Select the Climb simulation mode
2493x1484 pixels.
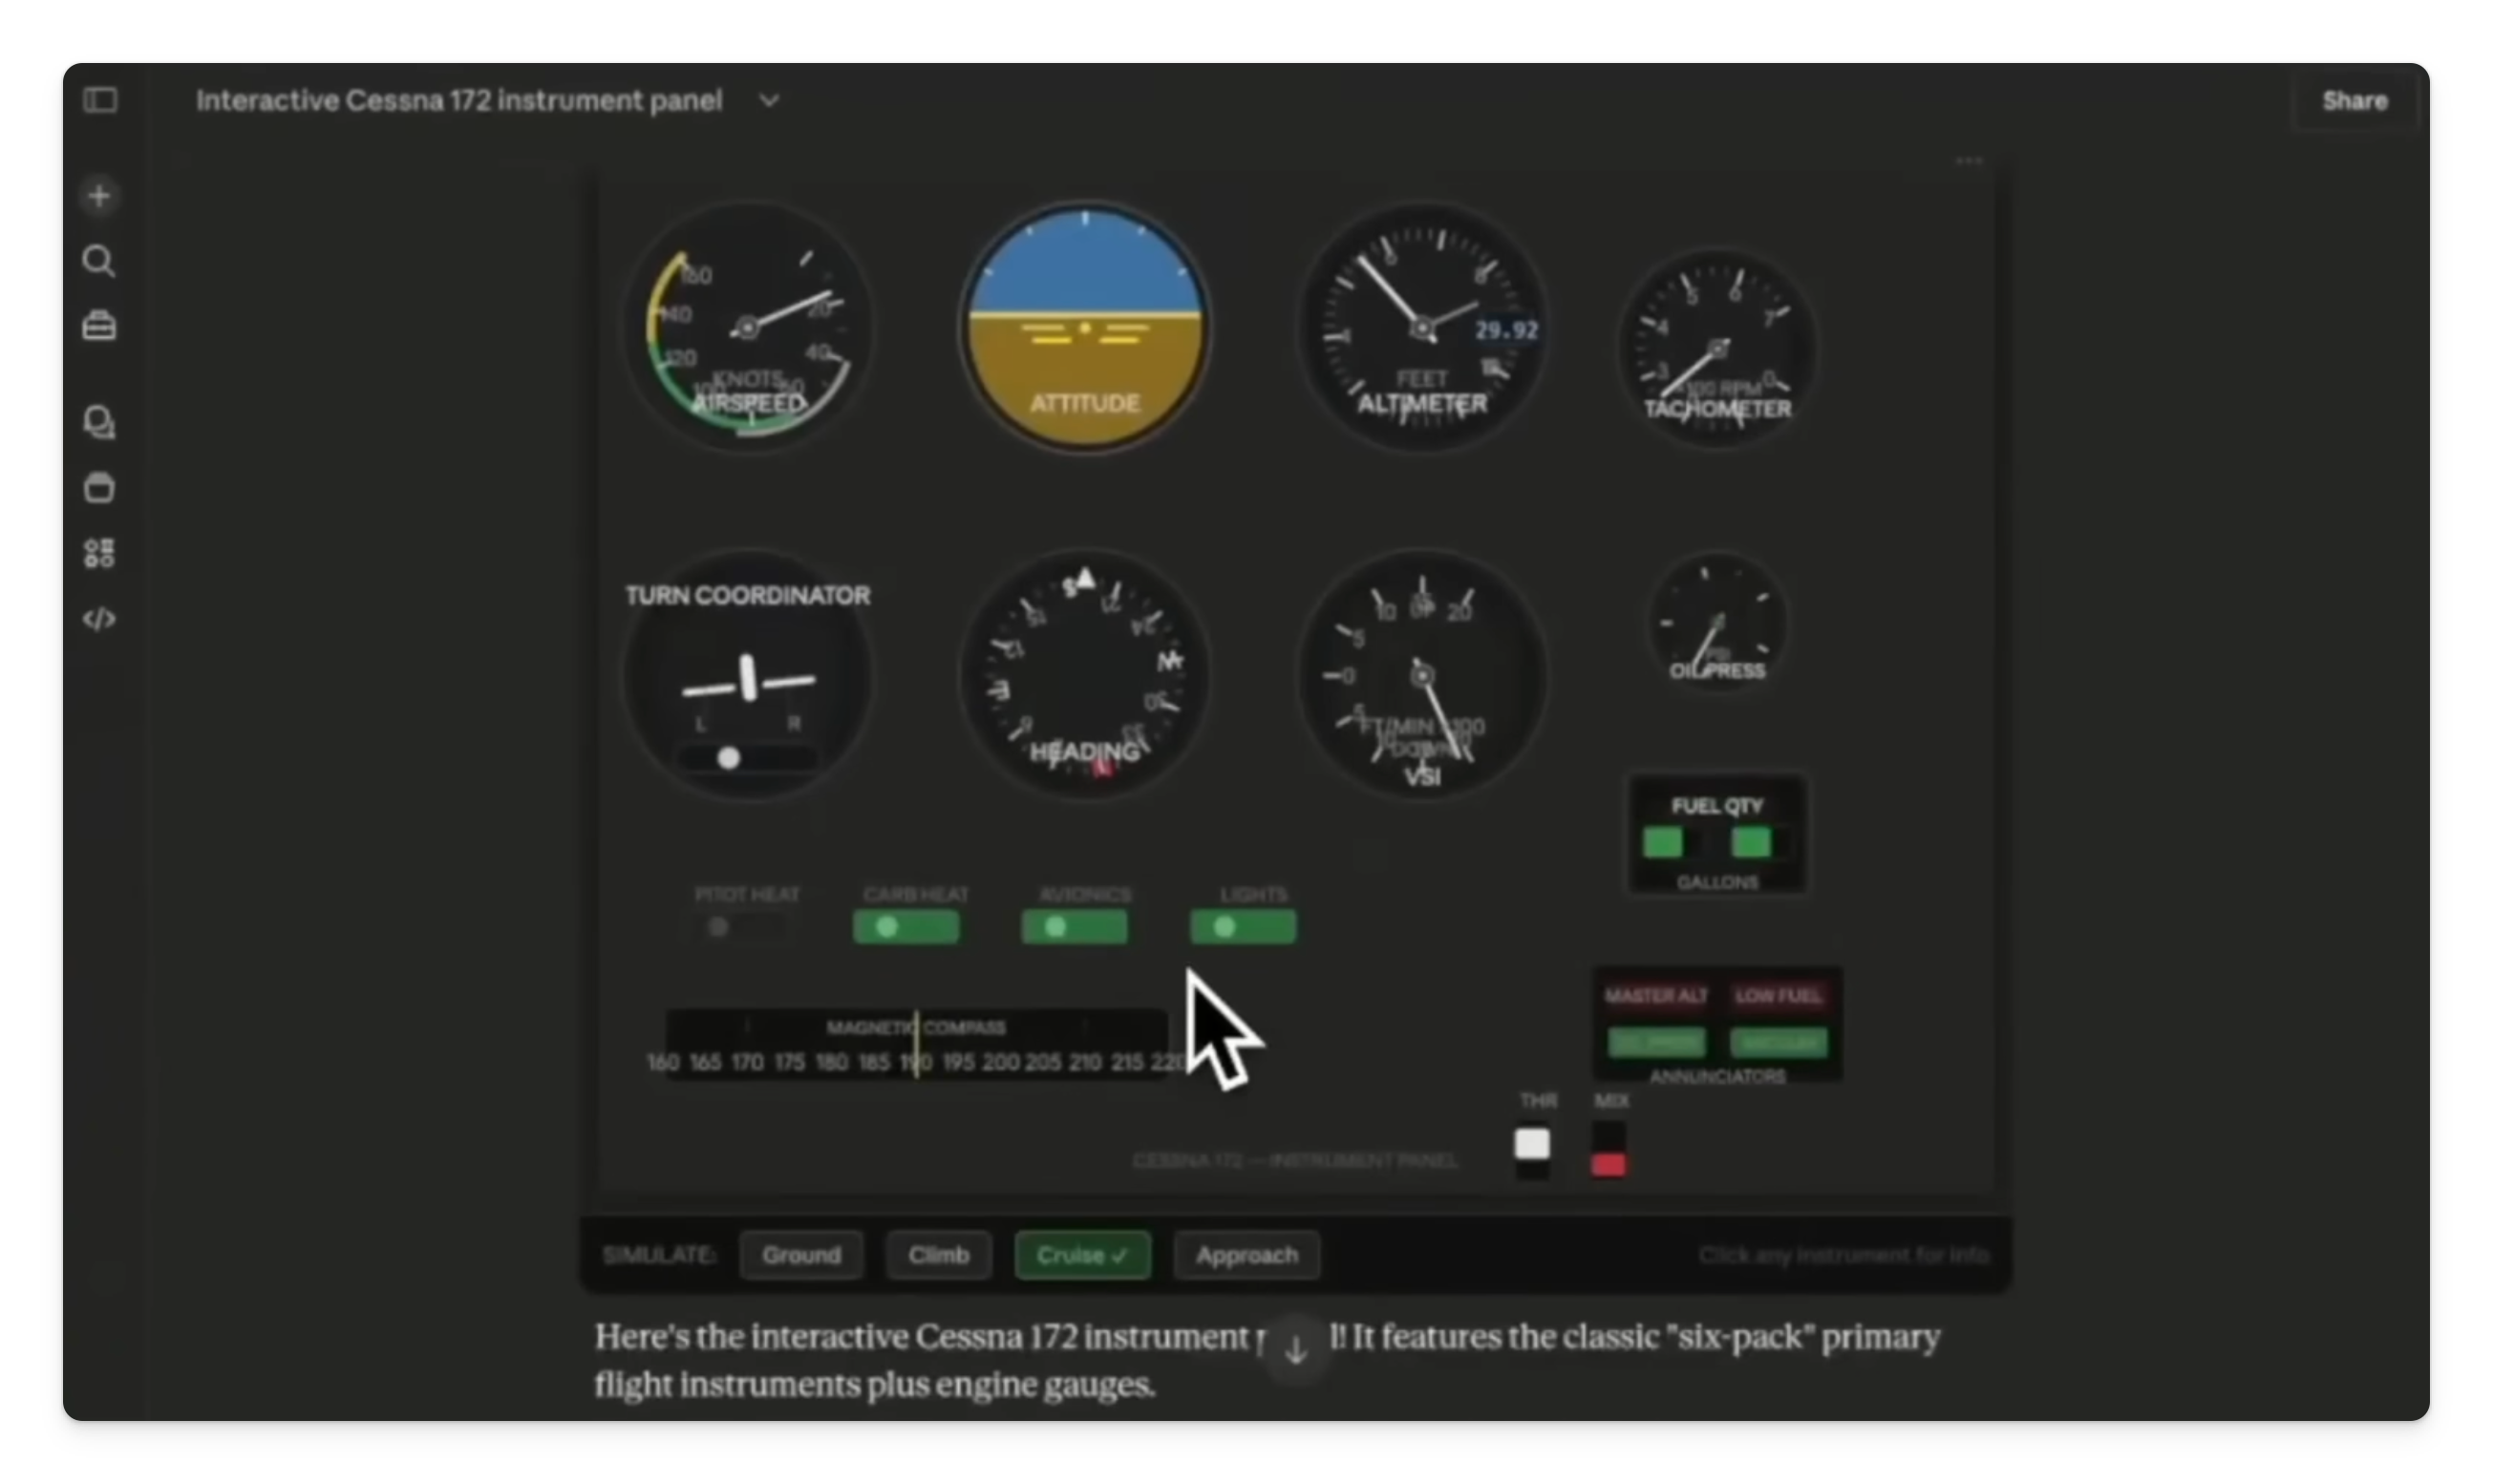[x=939, y=1255]
